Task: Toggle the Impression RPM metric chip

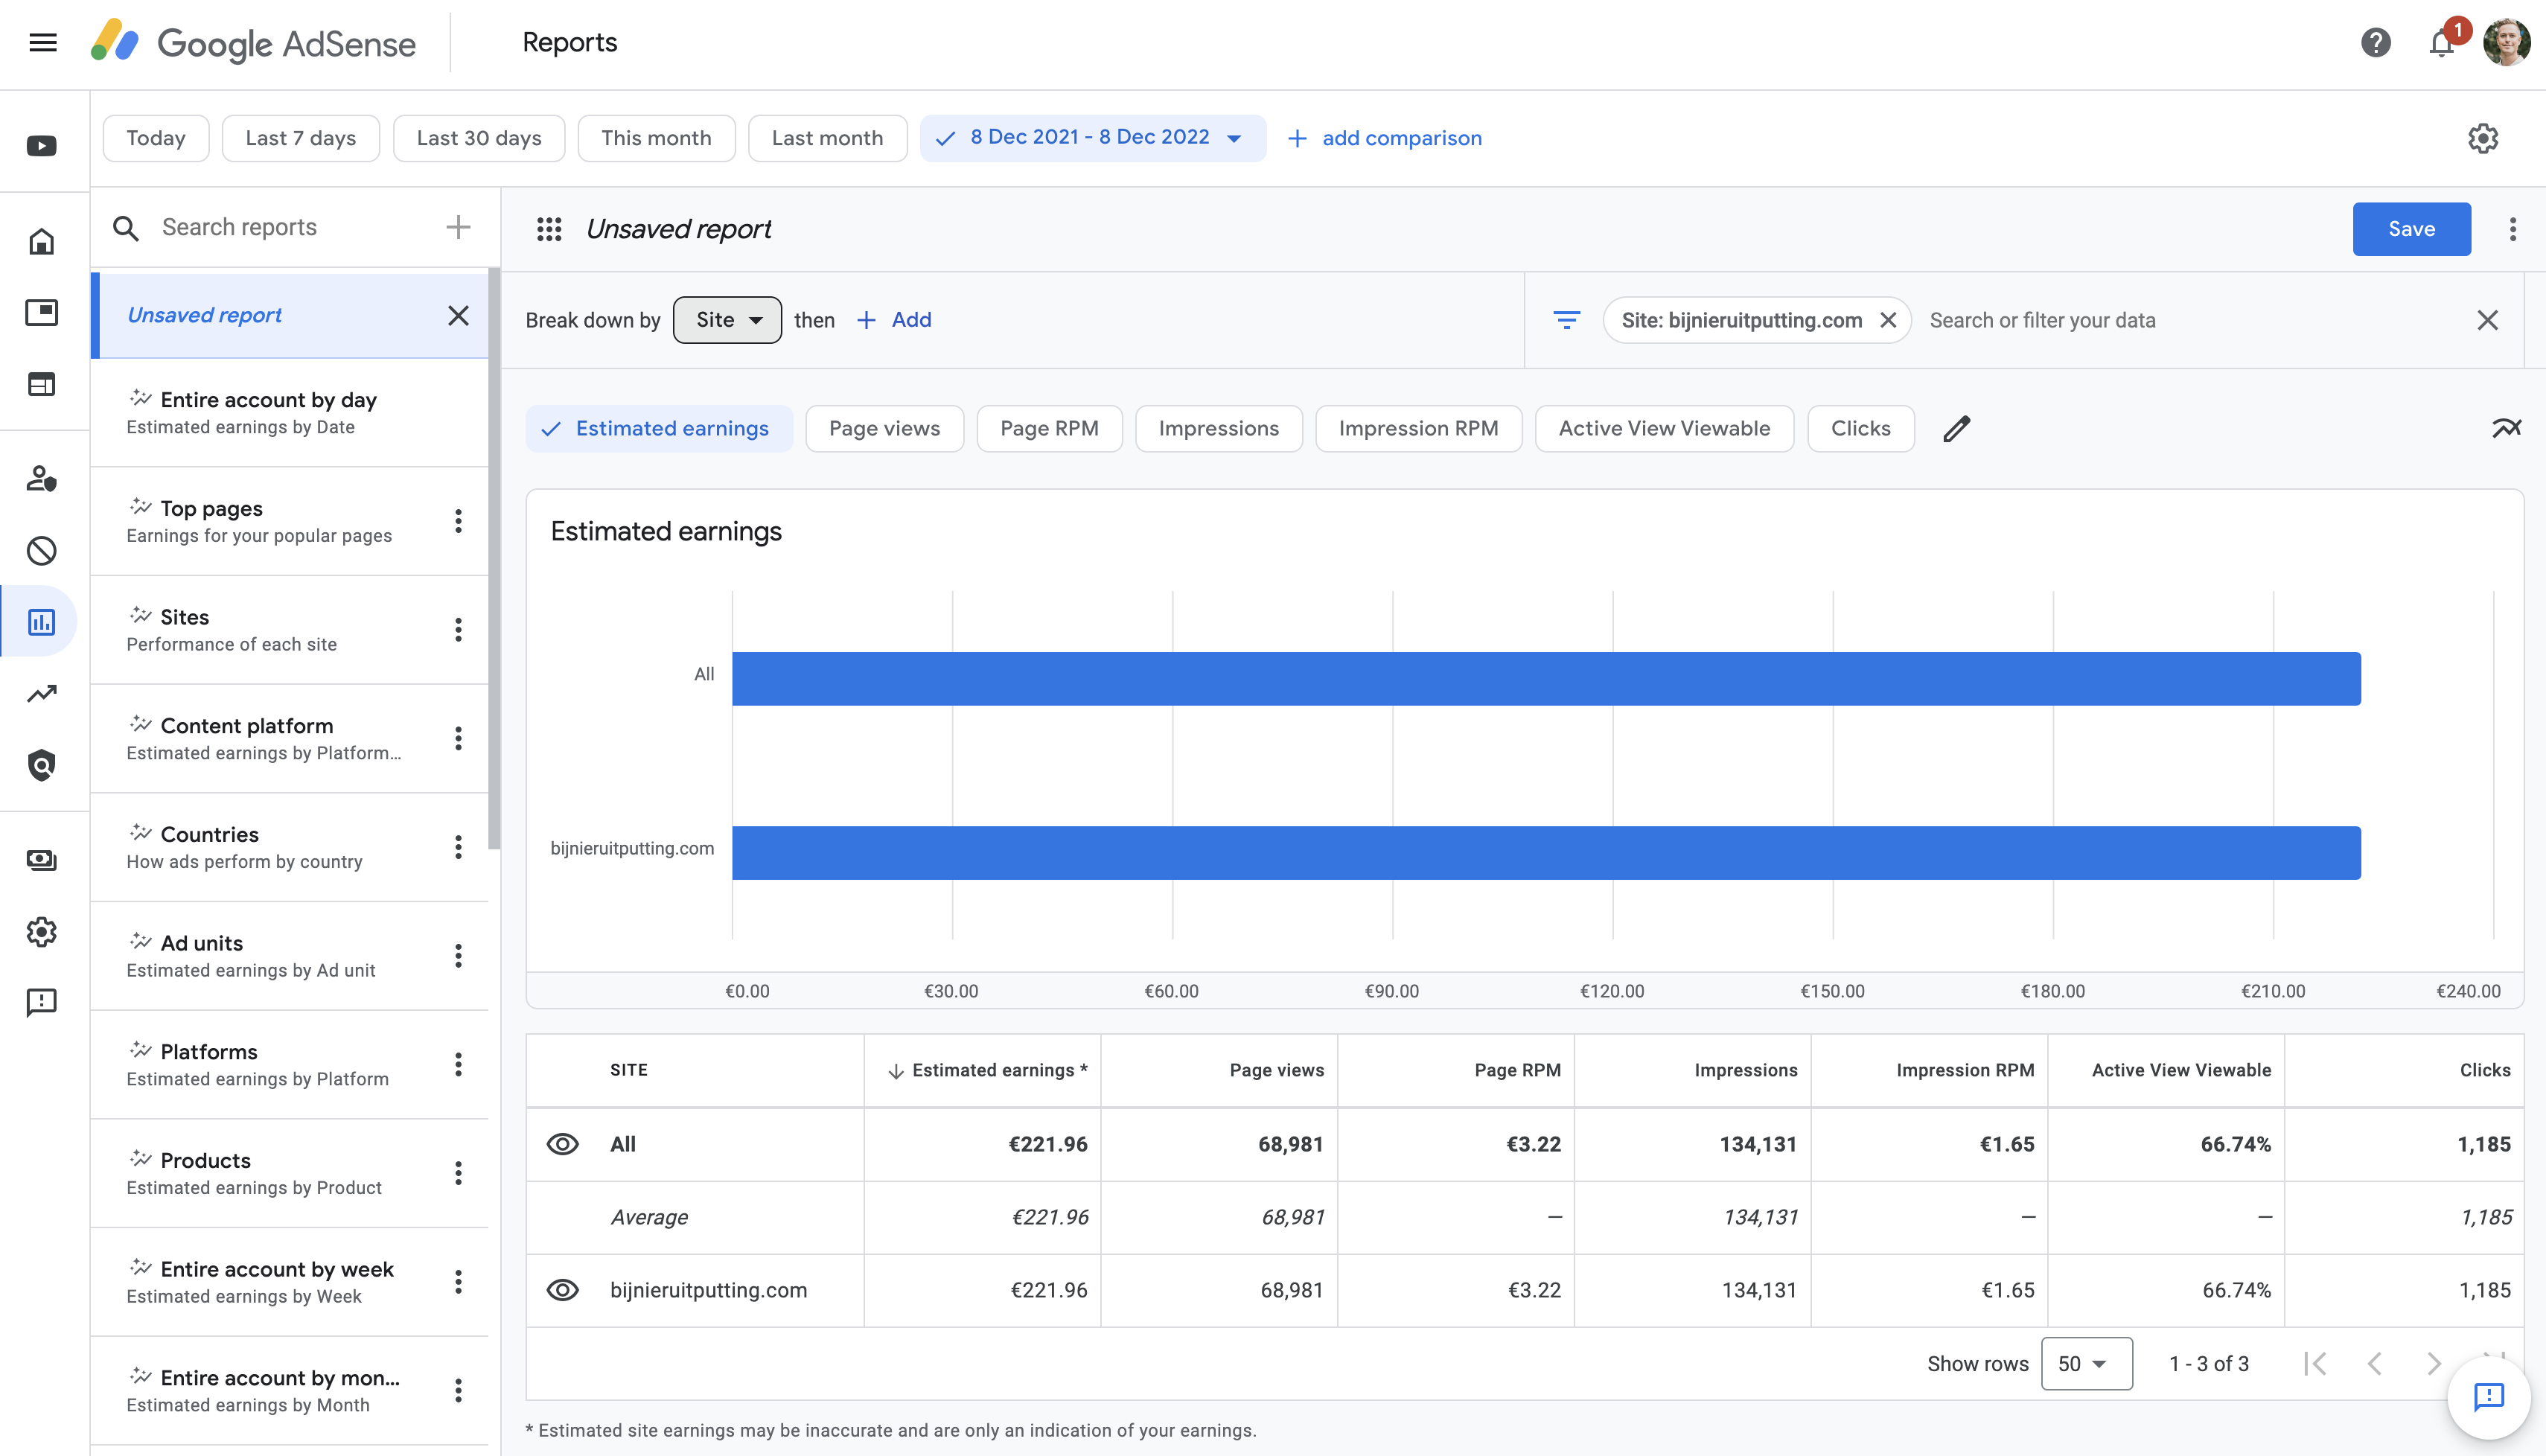Action: (x=1419, y=429)
